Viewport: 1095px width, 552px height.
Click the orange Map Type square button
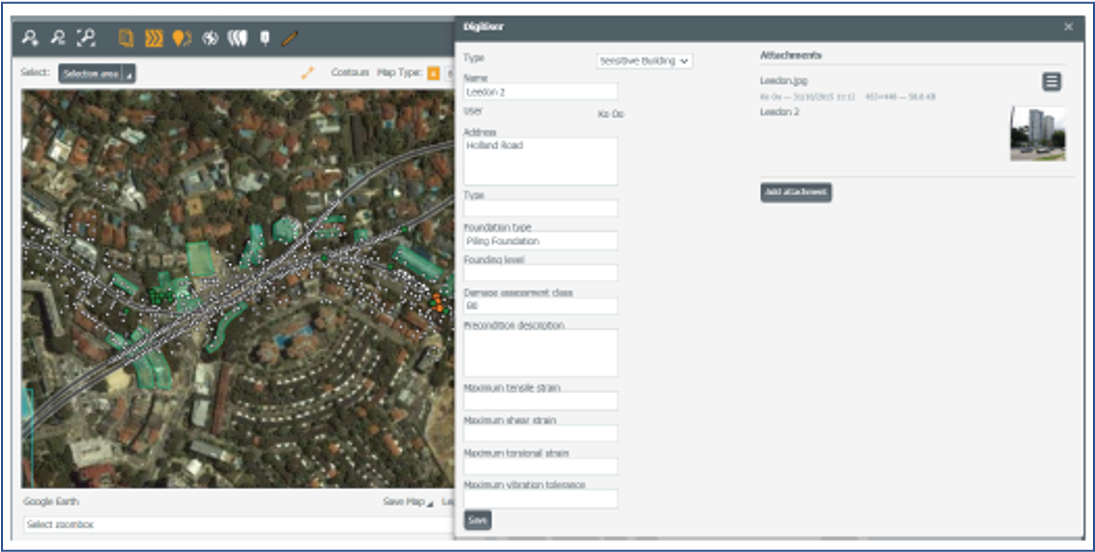[434, 73]
